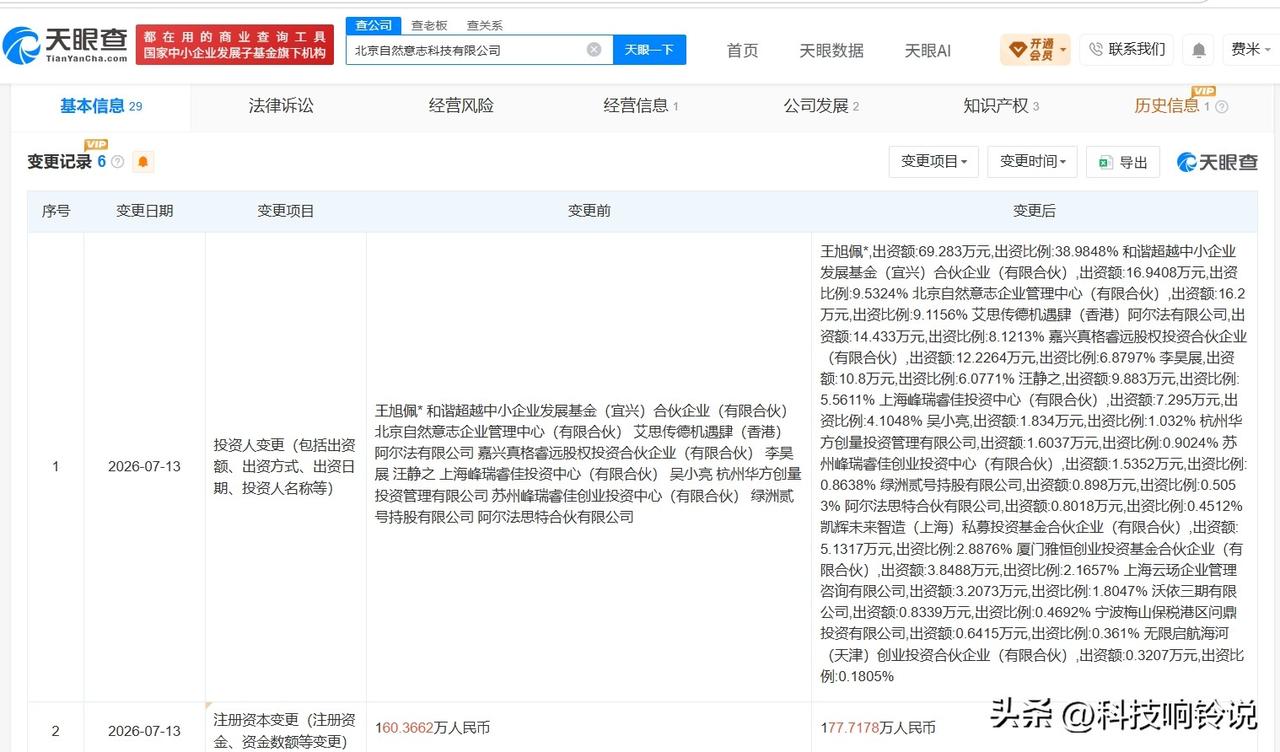Click the 2026-07-13 date in row 1
Viewport: 1280px width, 752px height.
point(144,466)
